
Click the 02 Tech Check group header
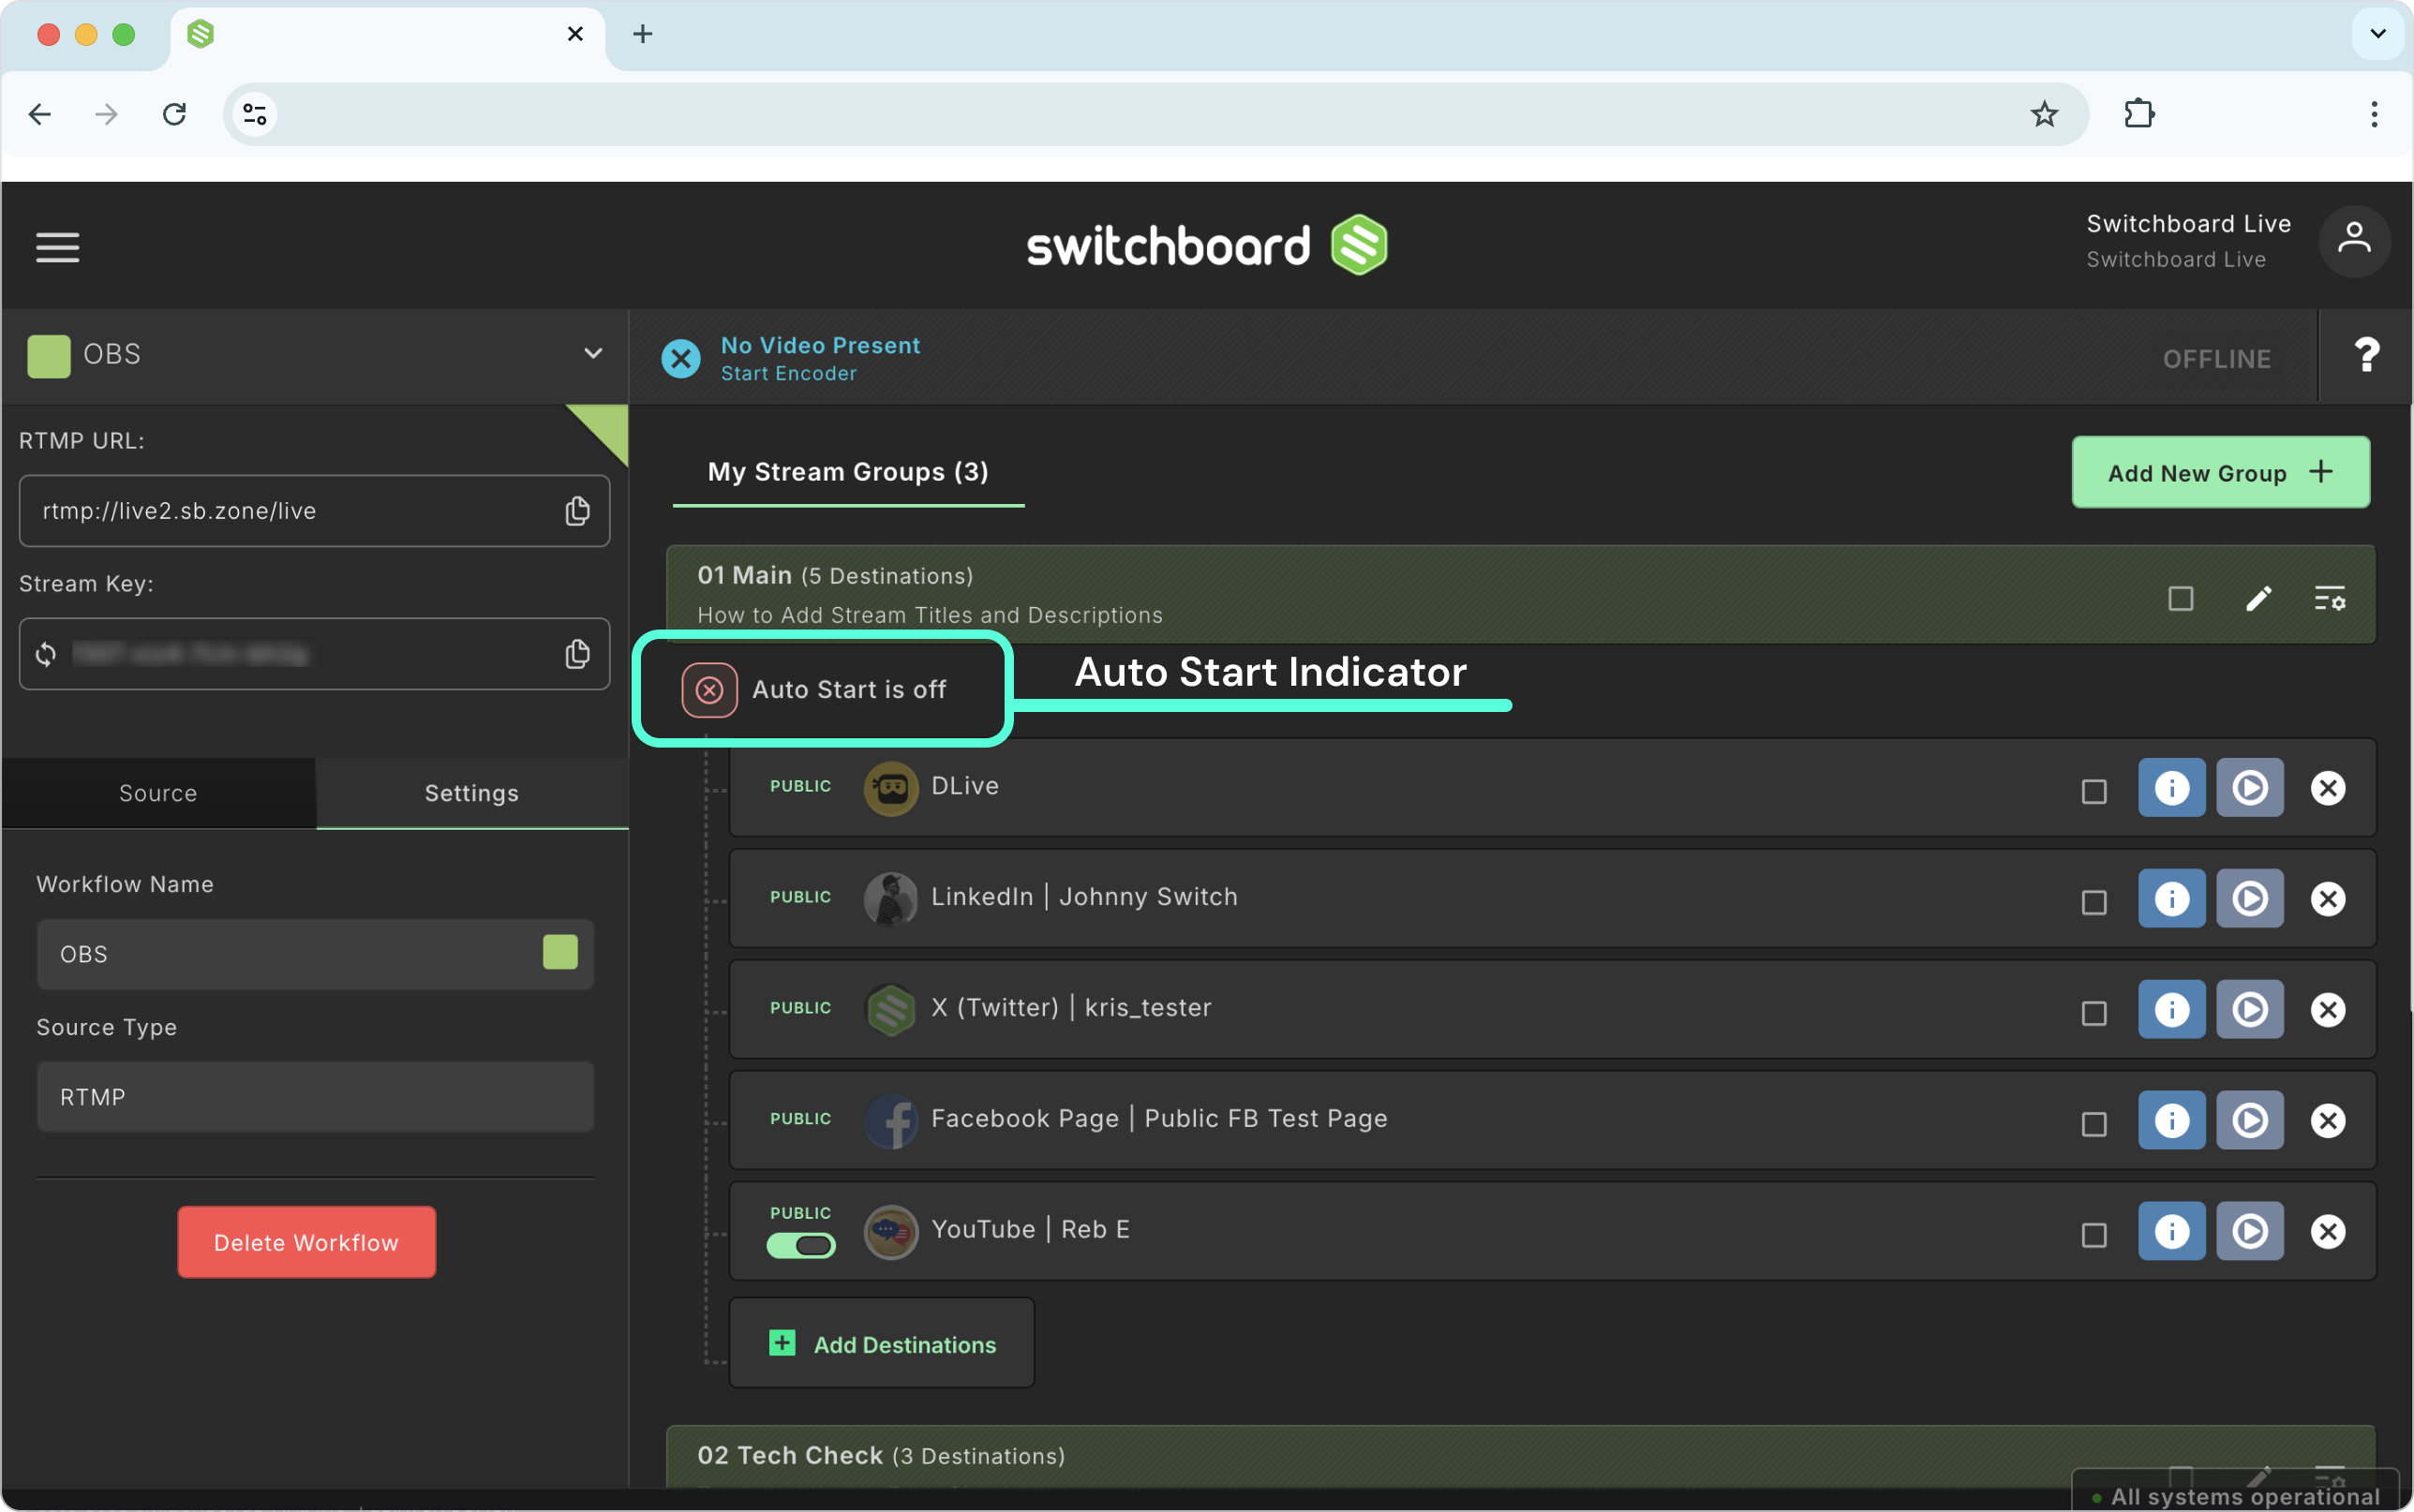(1520, 1456)
